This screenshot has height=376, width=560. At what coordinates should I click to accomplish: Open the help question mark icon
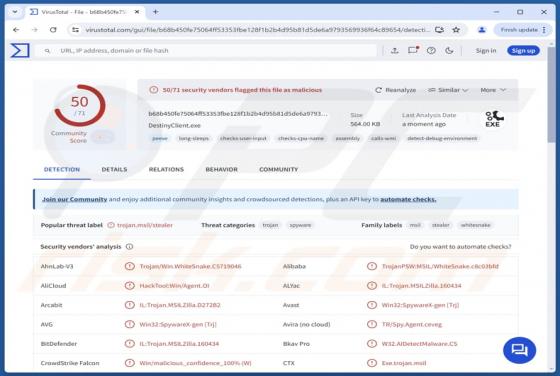431,51
